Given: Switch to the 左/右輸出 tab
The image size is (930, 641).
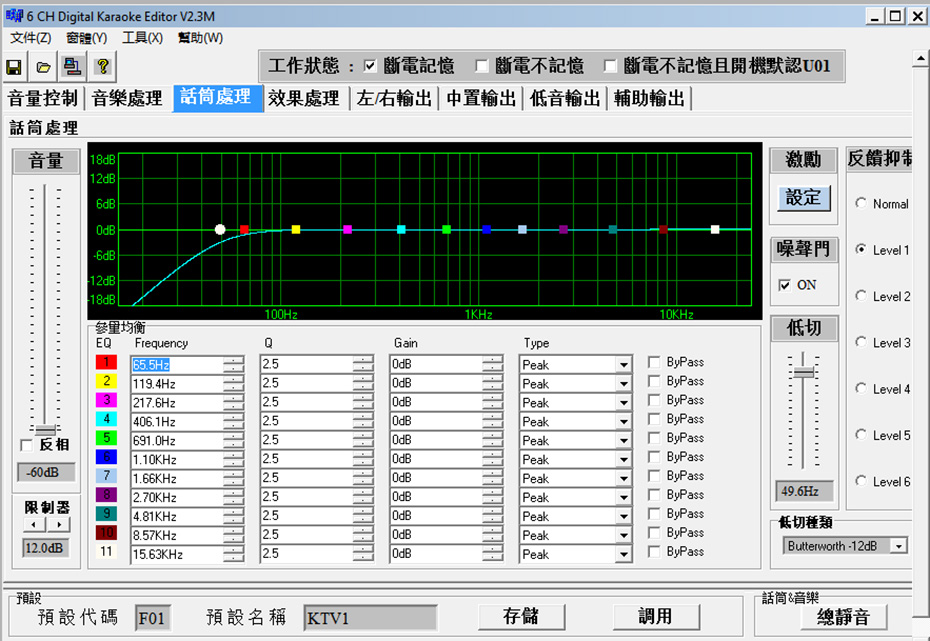Looking at the screenshot, I should tap(394, 98).
